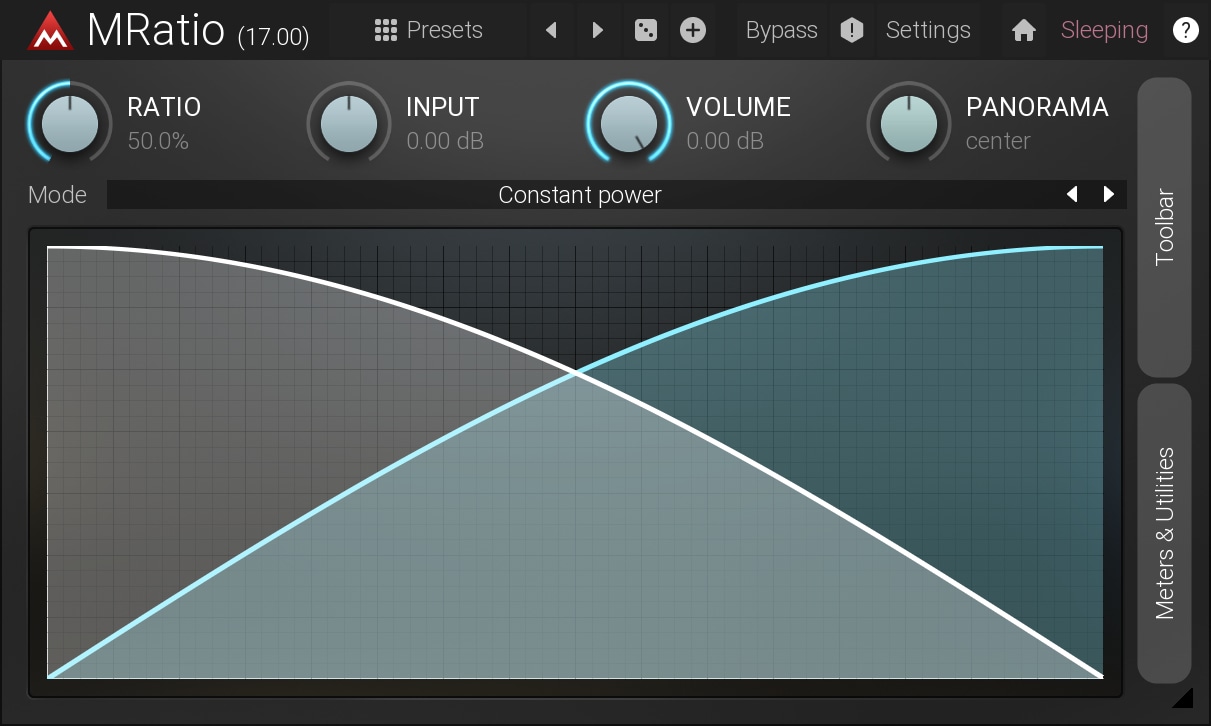1211x726 pixels.
Task: Switch to the previous mode with left arrow
Action: pyautogui.click(x=1072, y=195)
